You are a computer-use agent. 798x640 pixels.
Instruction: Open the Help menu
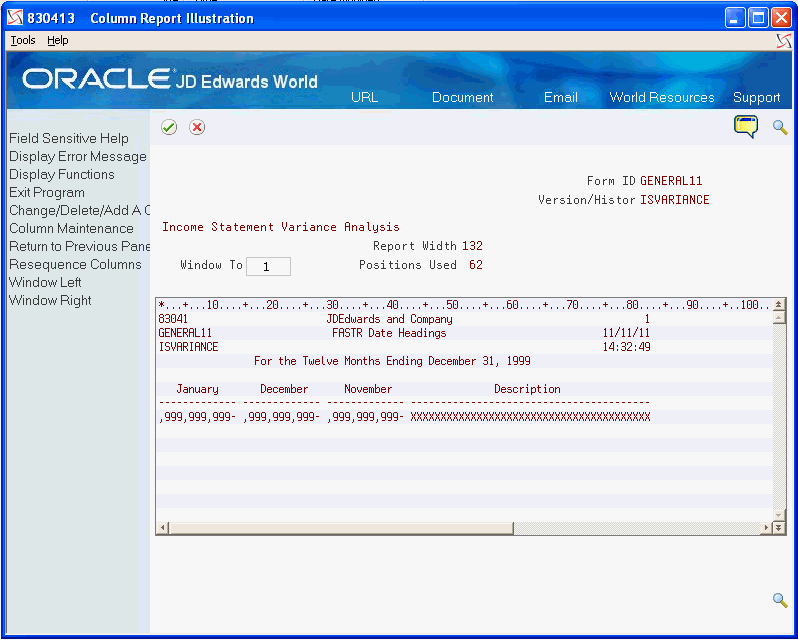click(58, 40)
